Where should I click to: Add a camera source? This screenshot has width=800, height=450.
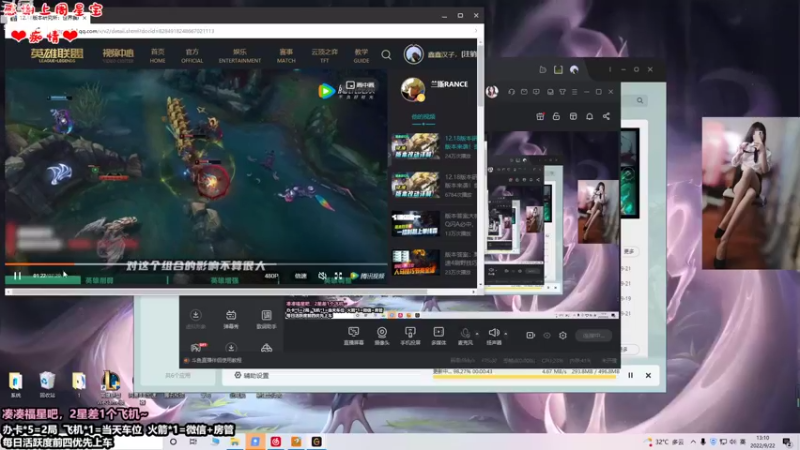tap(382, 336)
